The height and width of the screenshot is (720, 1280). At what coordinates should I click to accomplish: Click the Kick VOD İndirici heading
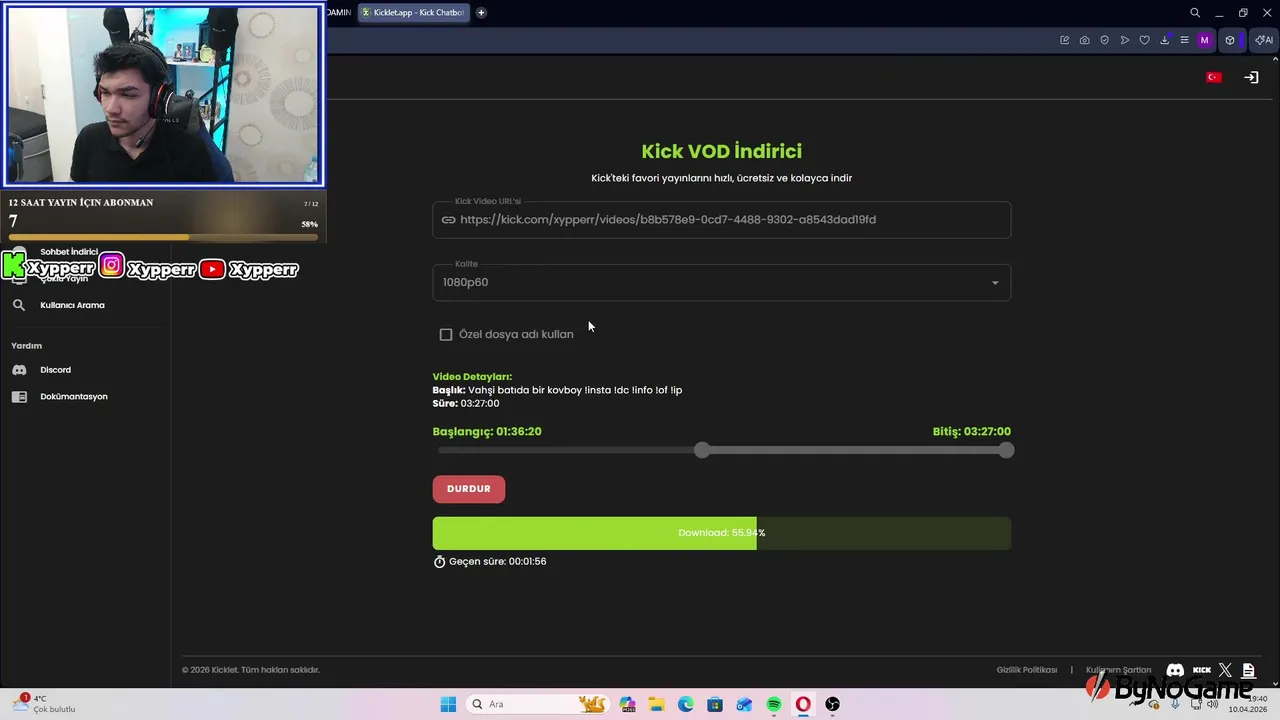(722, 152)
